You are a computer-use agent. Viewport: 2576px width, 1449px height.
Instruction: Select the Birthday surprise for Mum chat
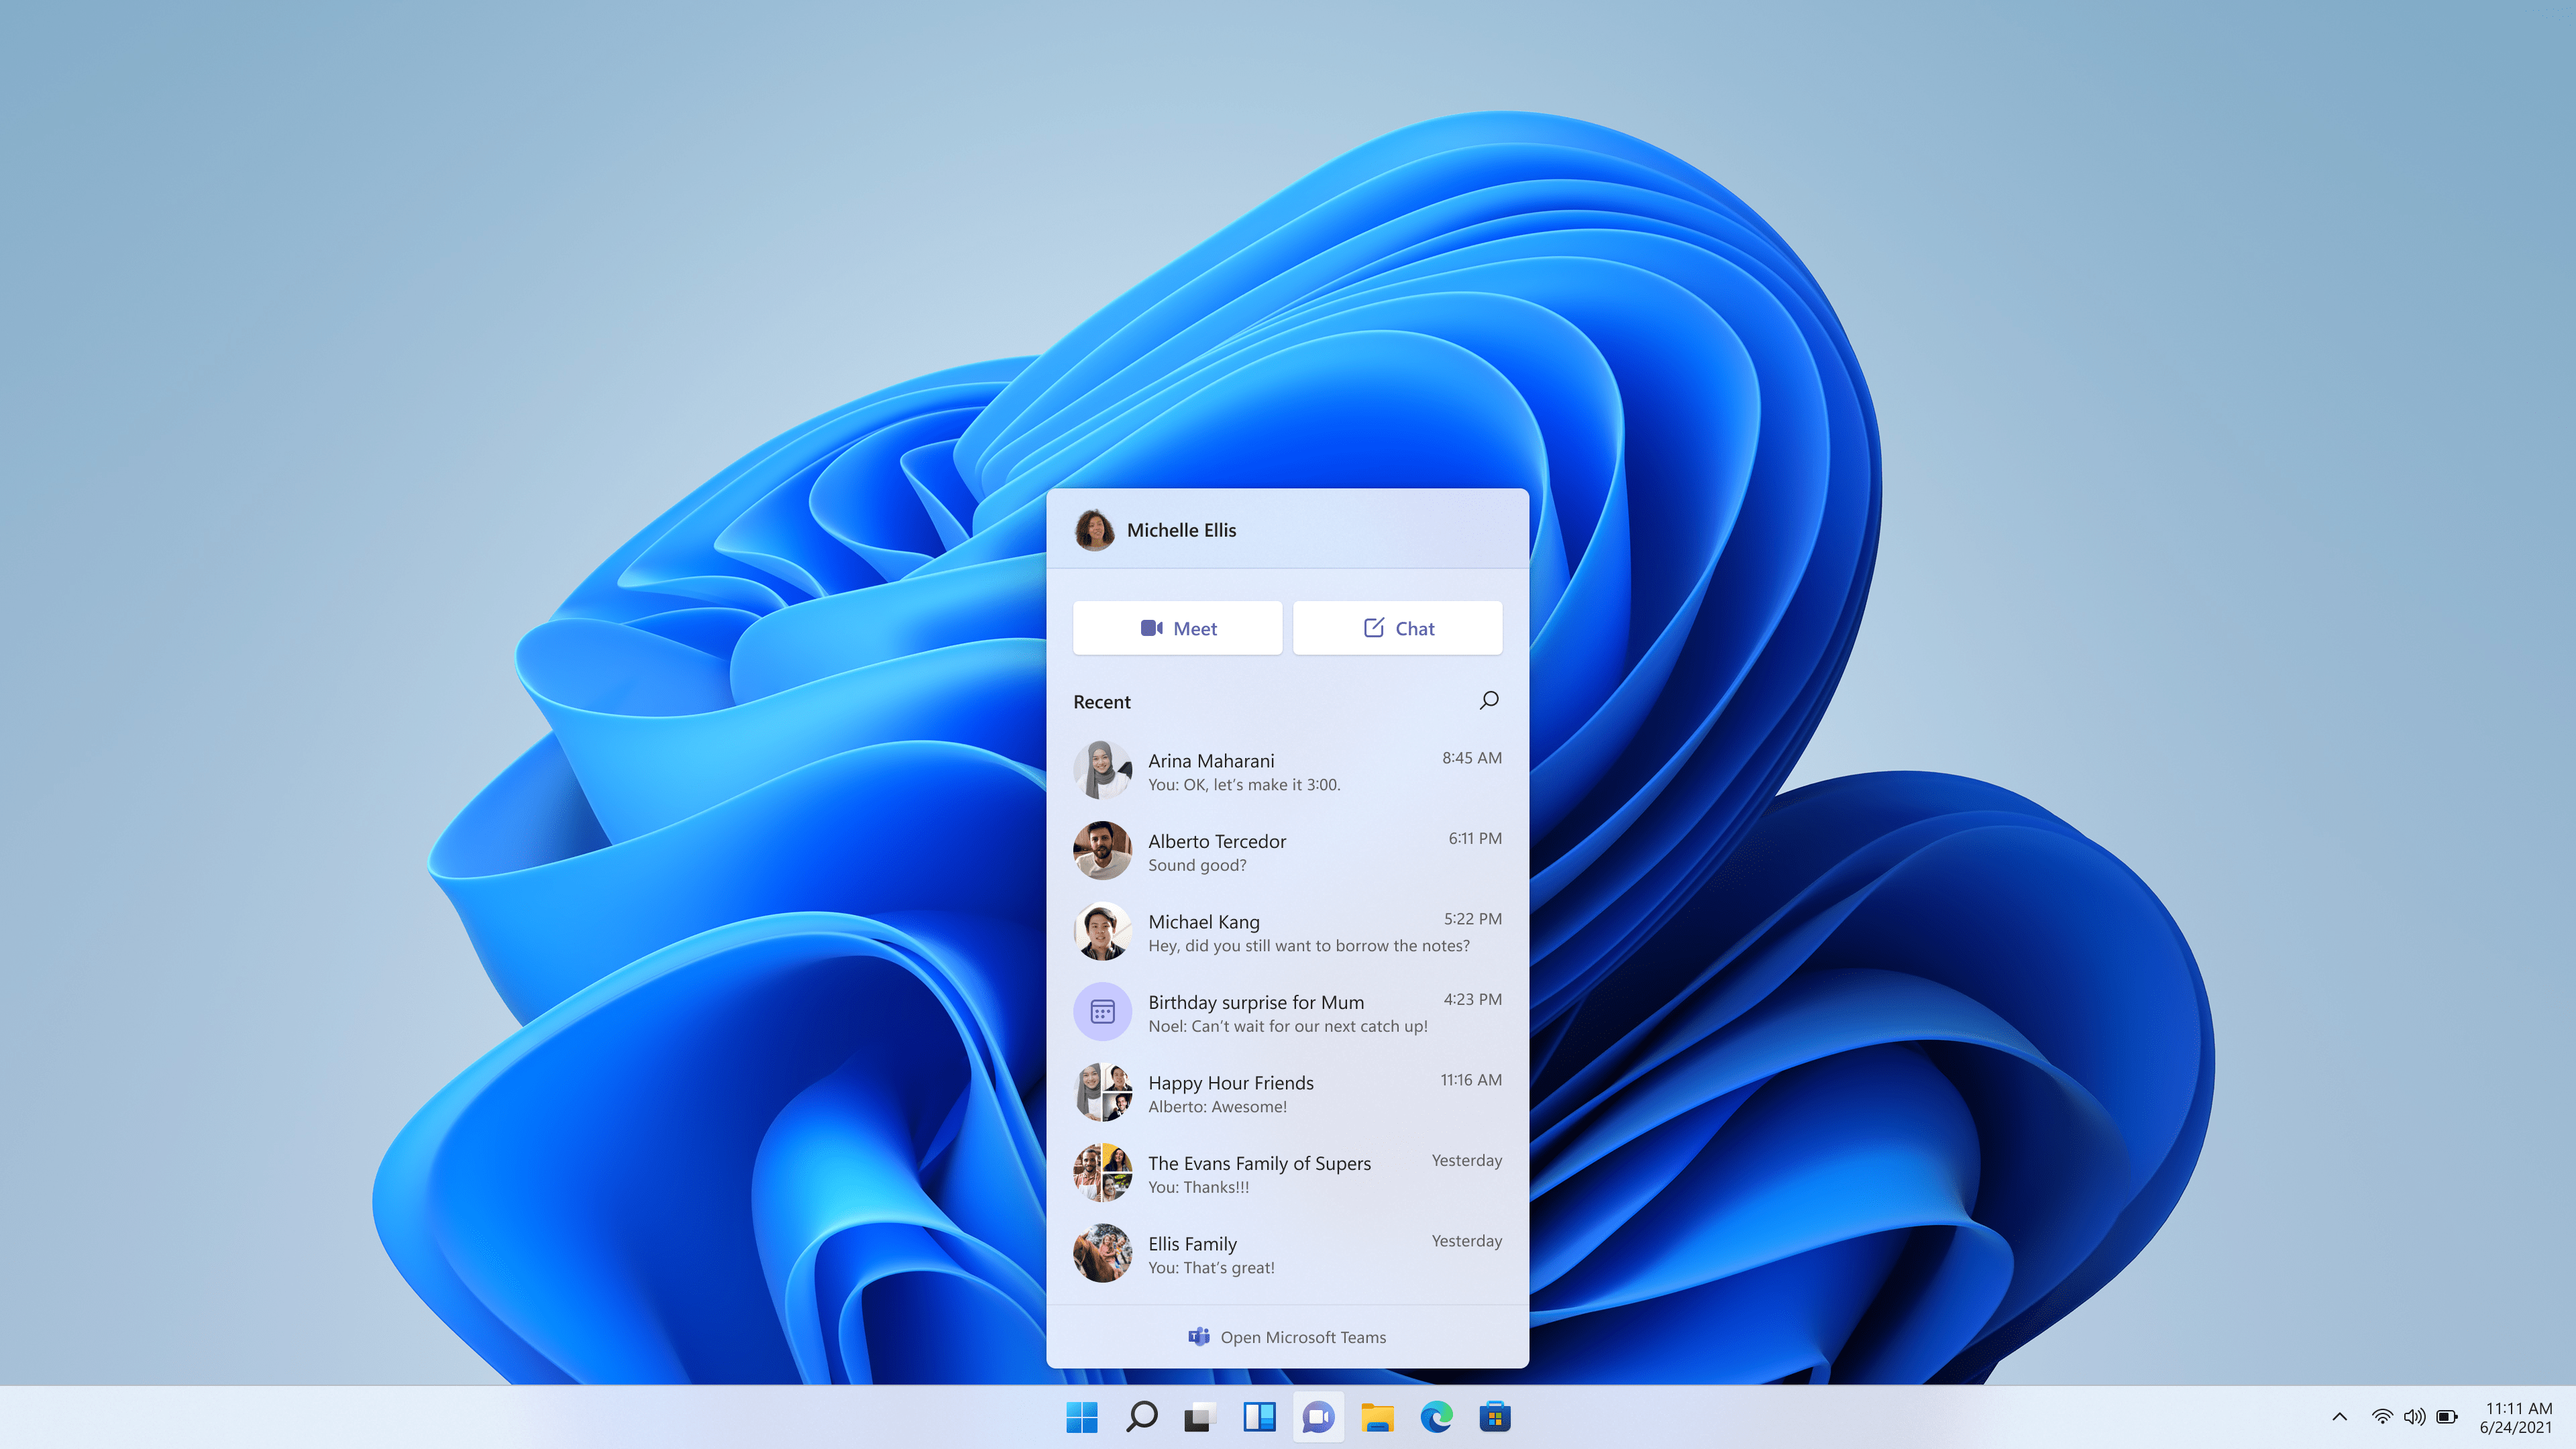(x=1286, y=1012)
